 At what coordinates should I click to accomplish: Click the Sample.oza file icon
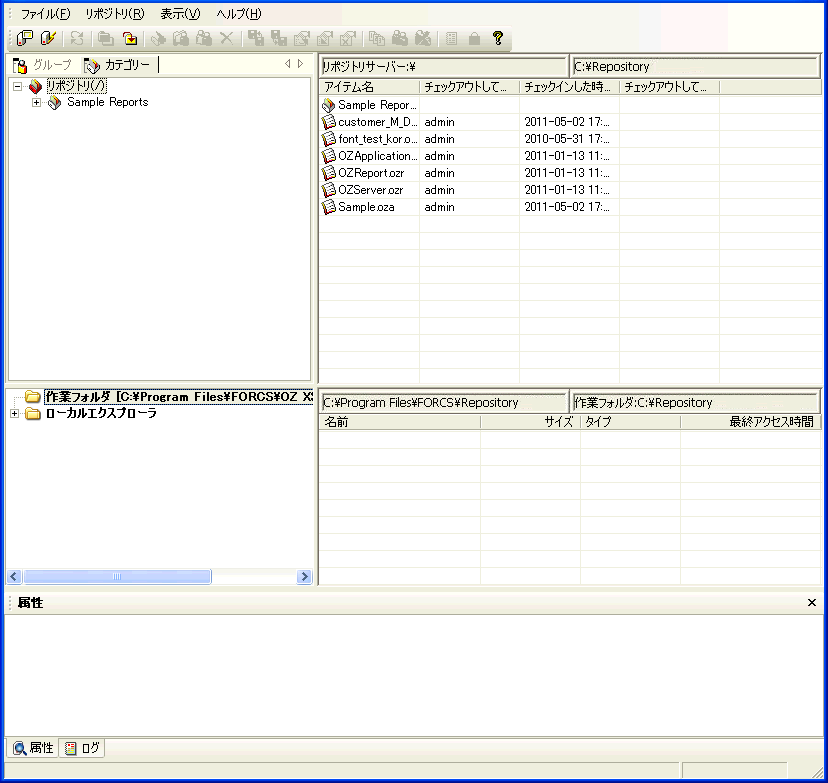coord(328,207)
